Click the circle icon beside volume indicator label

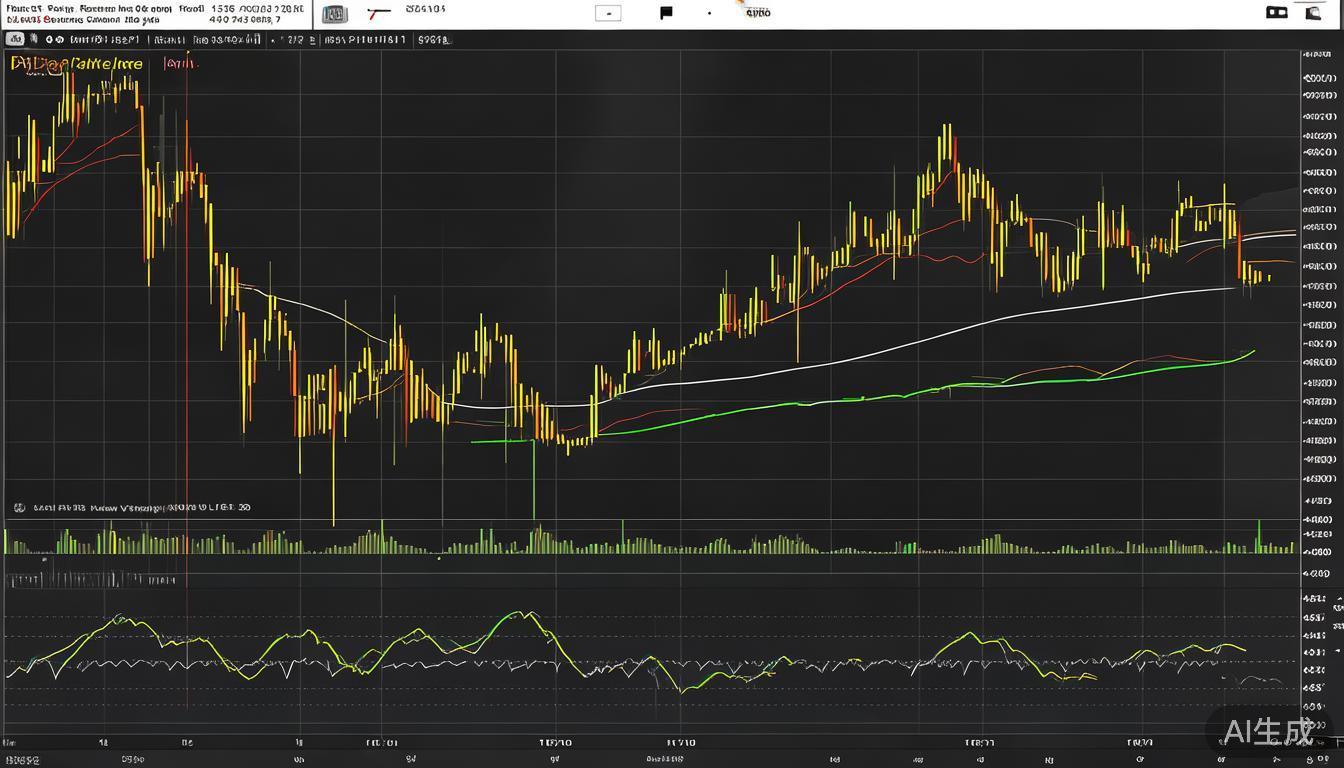click(19, 507)
